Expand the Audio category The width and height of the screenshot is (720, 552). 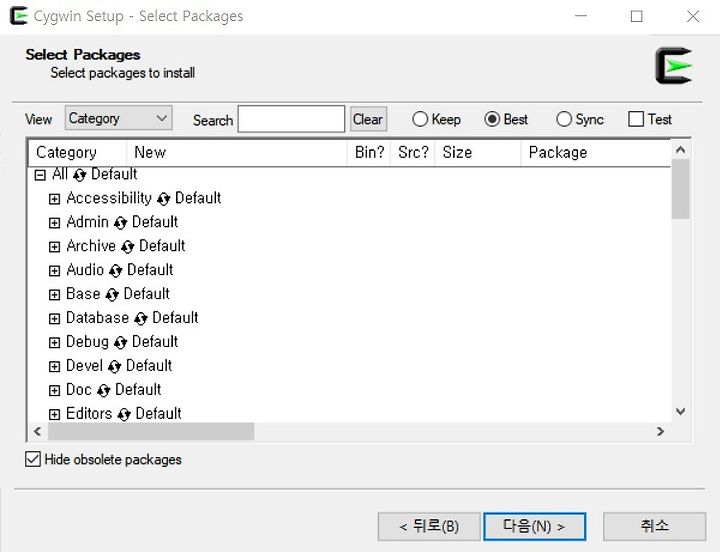point(54,270)
